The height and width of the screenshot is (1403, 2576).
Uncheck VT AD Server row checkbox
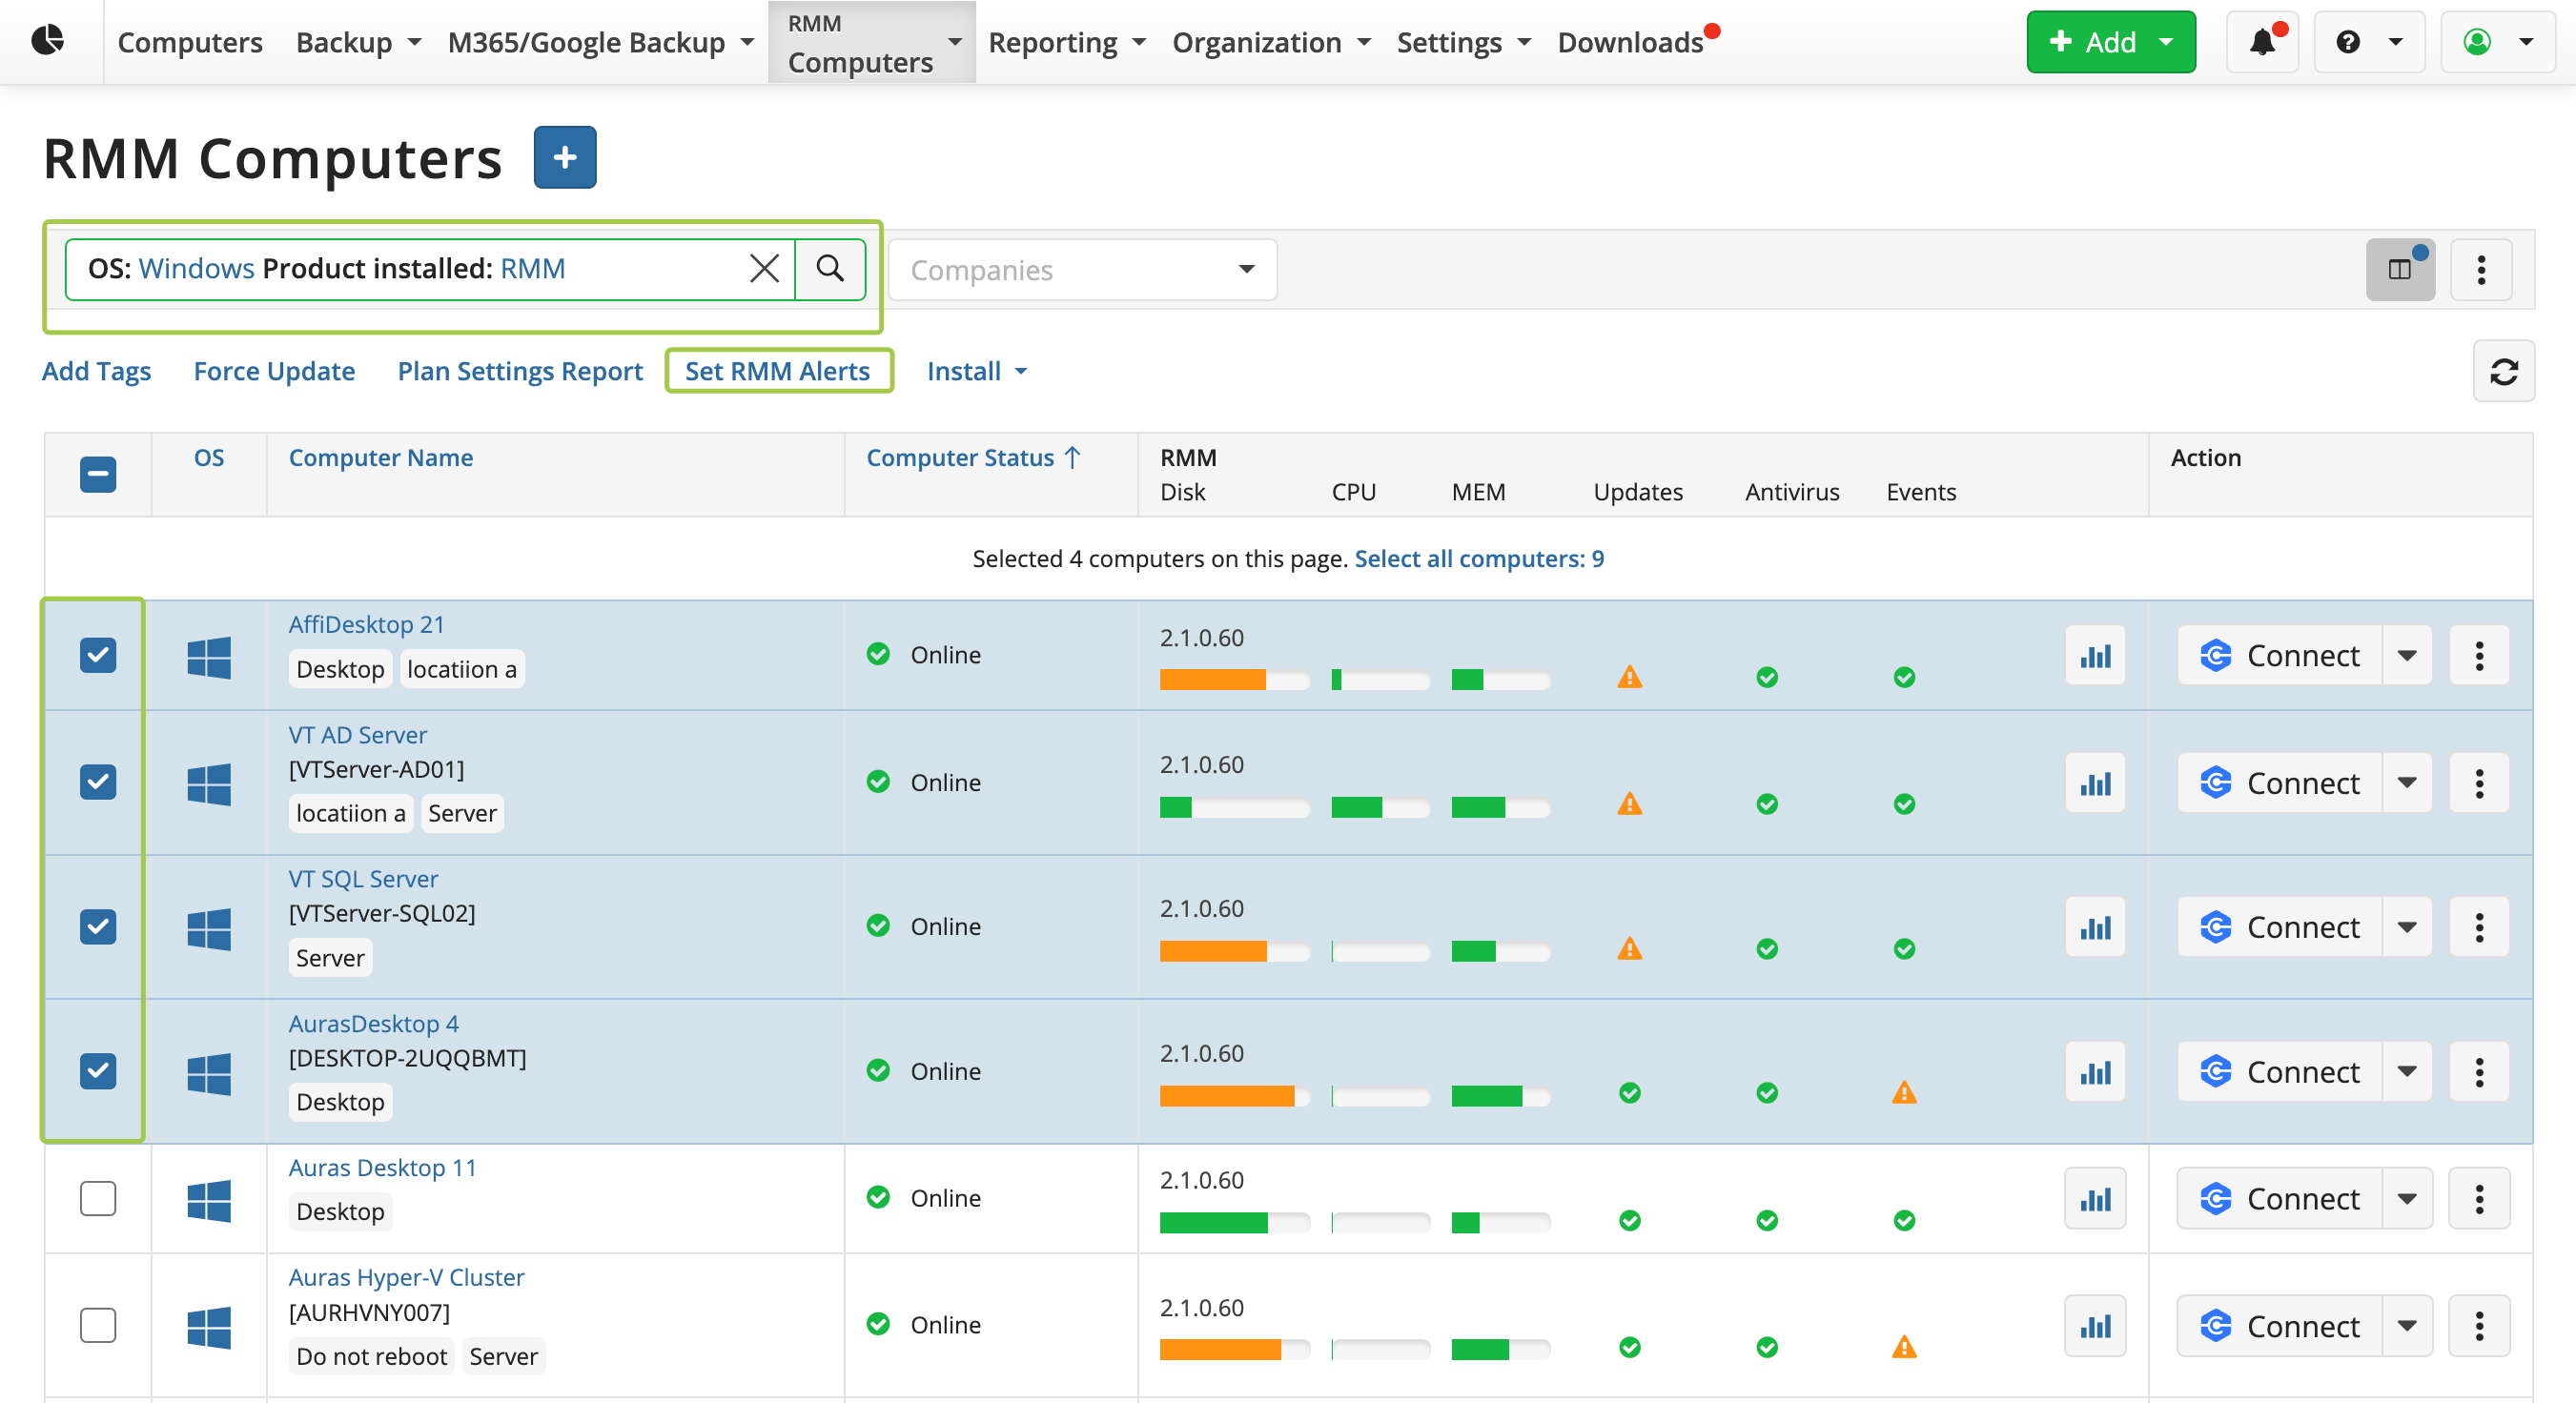tap(98, 782)
